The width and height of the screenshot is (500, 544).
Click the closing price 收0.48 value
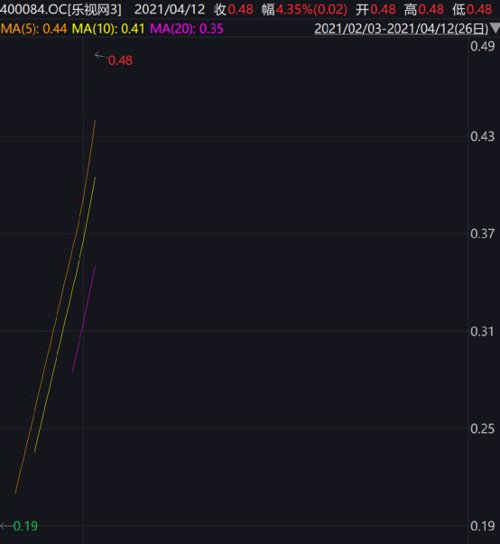click(234, 9)
